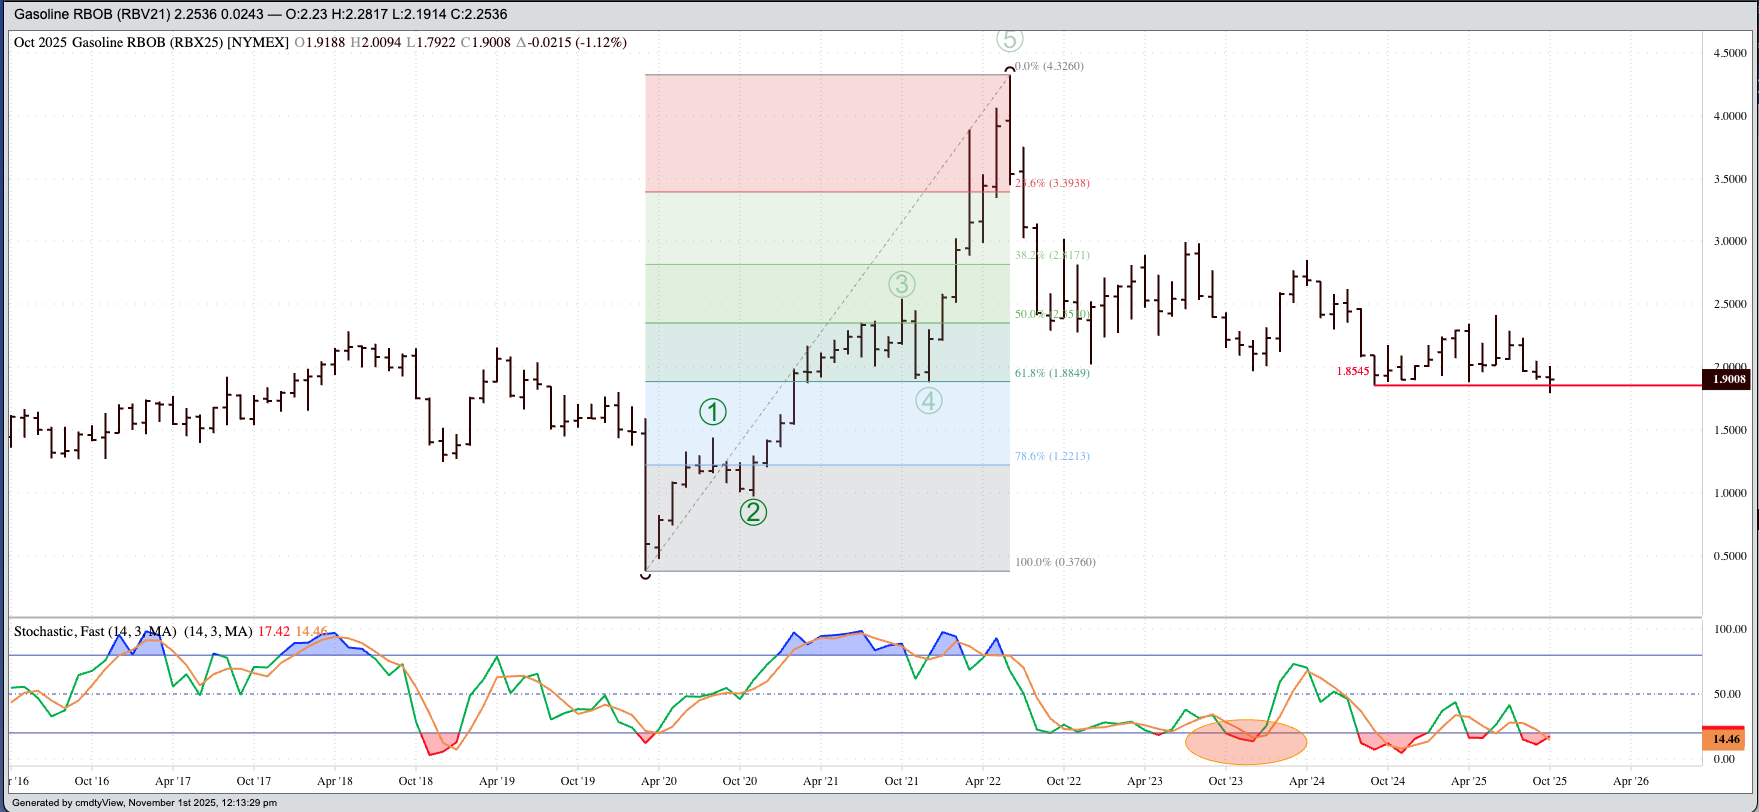Click the circled wave 3 marker
The image size is (1759, 812).
(x=902, y=284)
